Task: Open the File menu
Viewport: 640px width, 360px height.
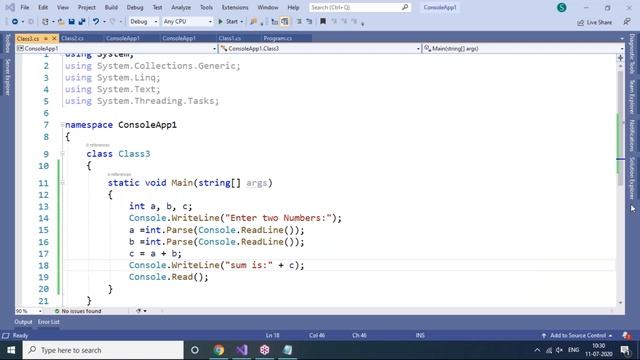Action: [25, 7]
